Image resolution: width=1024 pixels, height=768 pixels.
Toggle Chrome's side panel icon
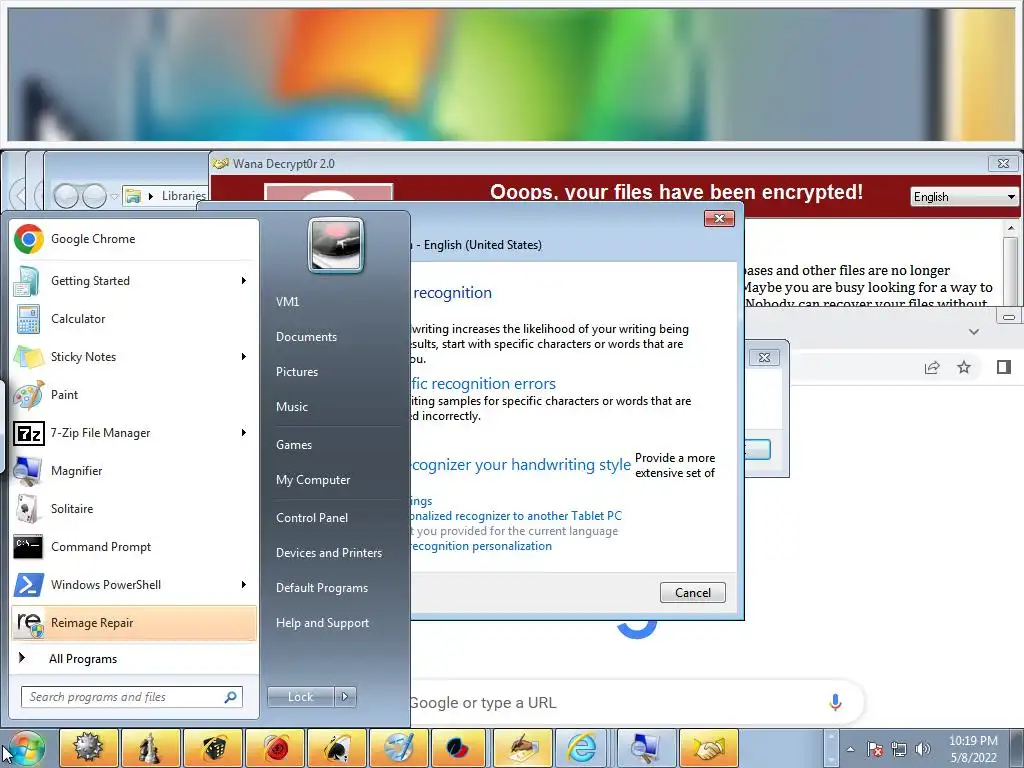pos(1004,367)
